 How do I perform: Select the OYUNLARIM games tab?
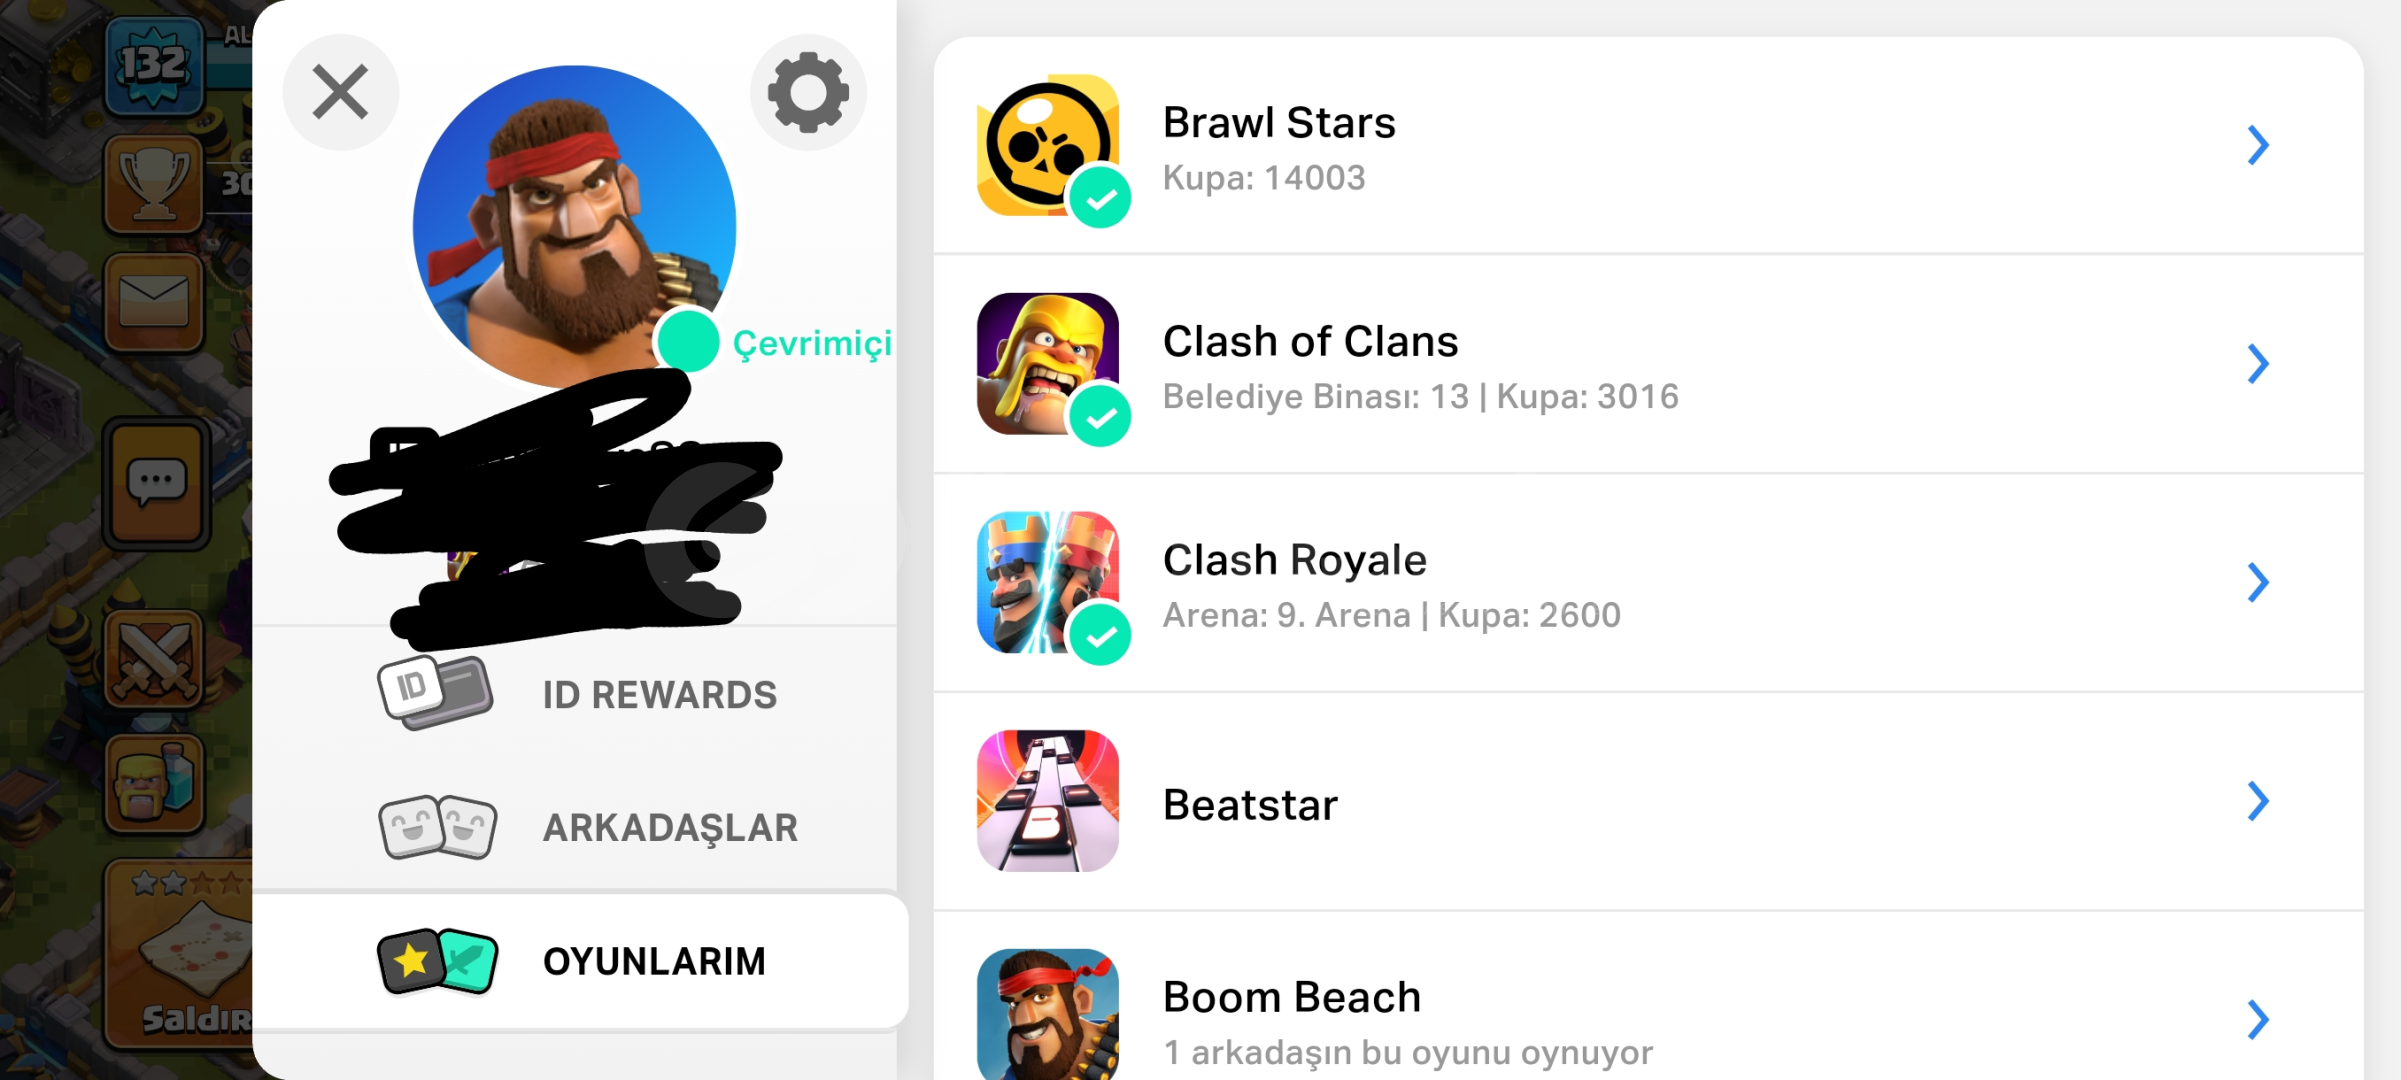580,961
